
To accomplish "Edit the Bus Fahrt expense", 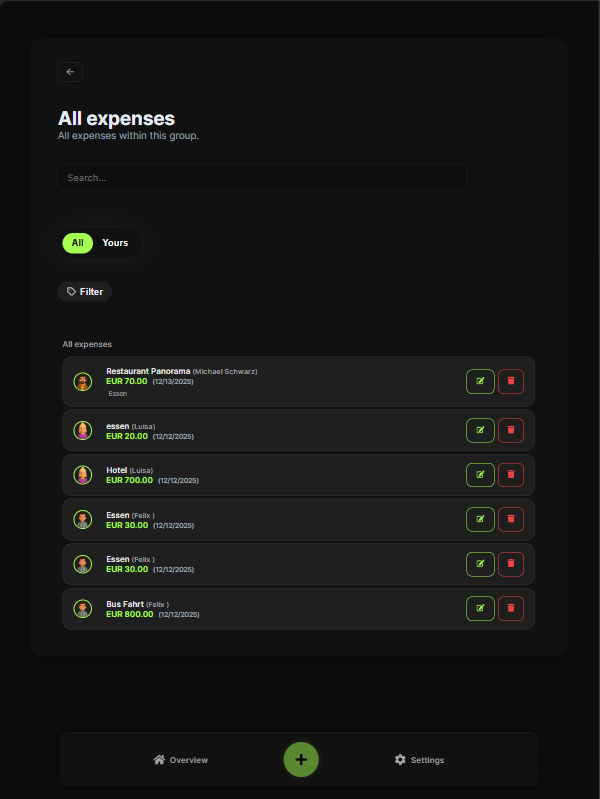I will tap(480, 608).
